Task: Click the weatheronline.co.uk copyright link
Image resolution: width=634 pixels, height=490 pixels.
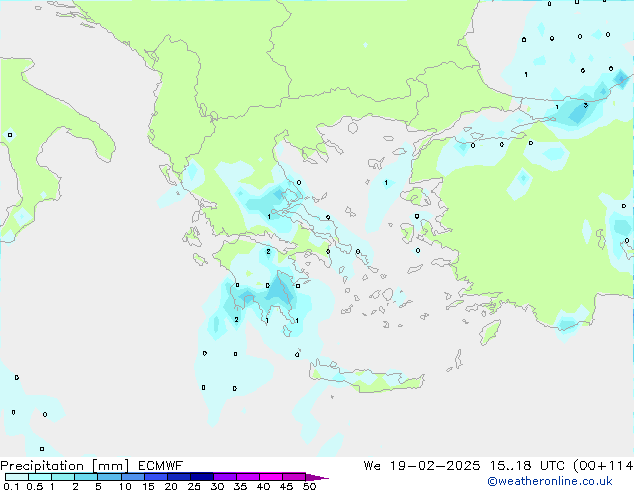Action: point(550,481)
